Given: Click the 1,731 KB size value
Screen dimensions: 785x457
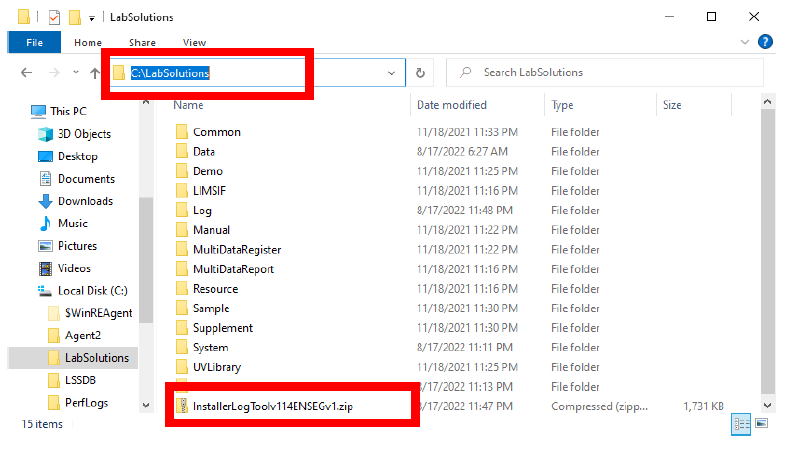Looking at the screenshot, I should 703,406.
